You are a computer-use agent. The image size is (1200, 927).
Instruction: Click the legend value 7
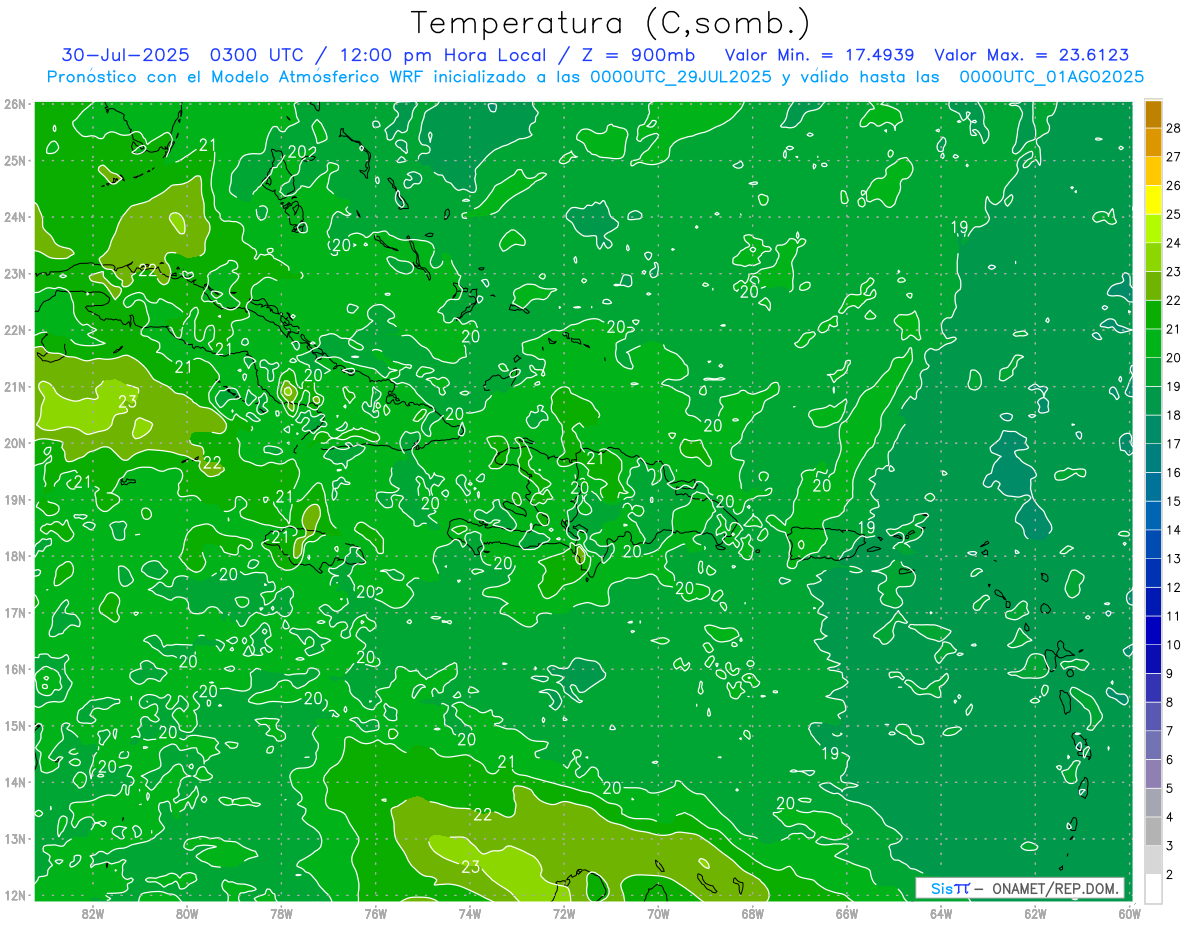[x=1170, y=731]
